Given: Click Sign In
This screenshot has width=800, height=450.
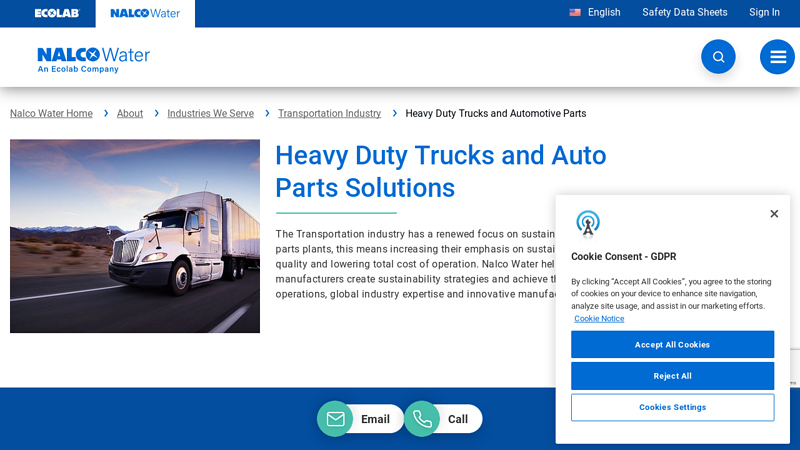Looking at the screenshot, I should pyautogui.click(x=764, y=12).
